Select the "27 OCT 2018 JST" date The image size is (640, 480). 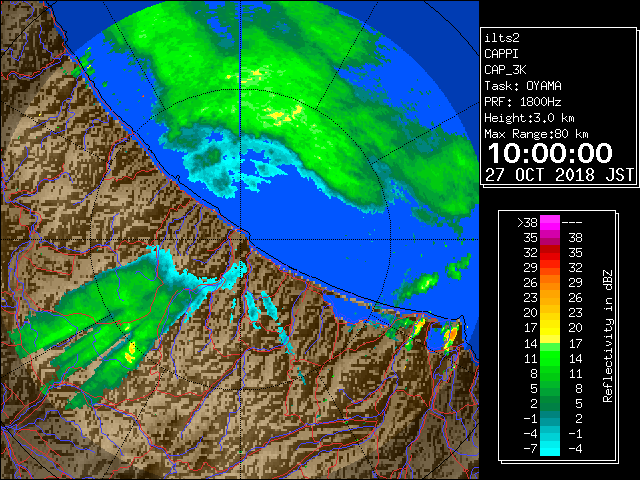559,175
